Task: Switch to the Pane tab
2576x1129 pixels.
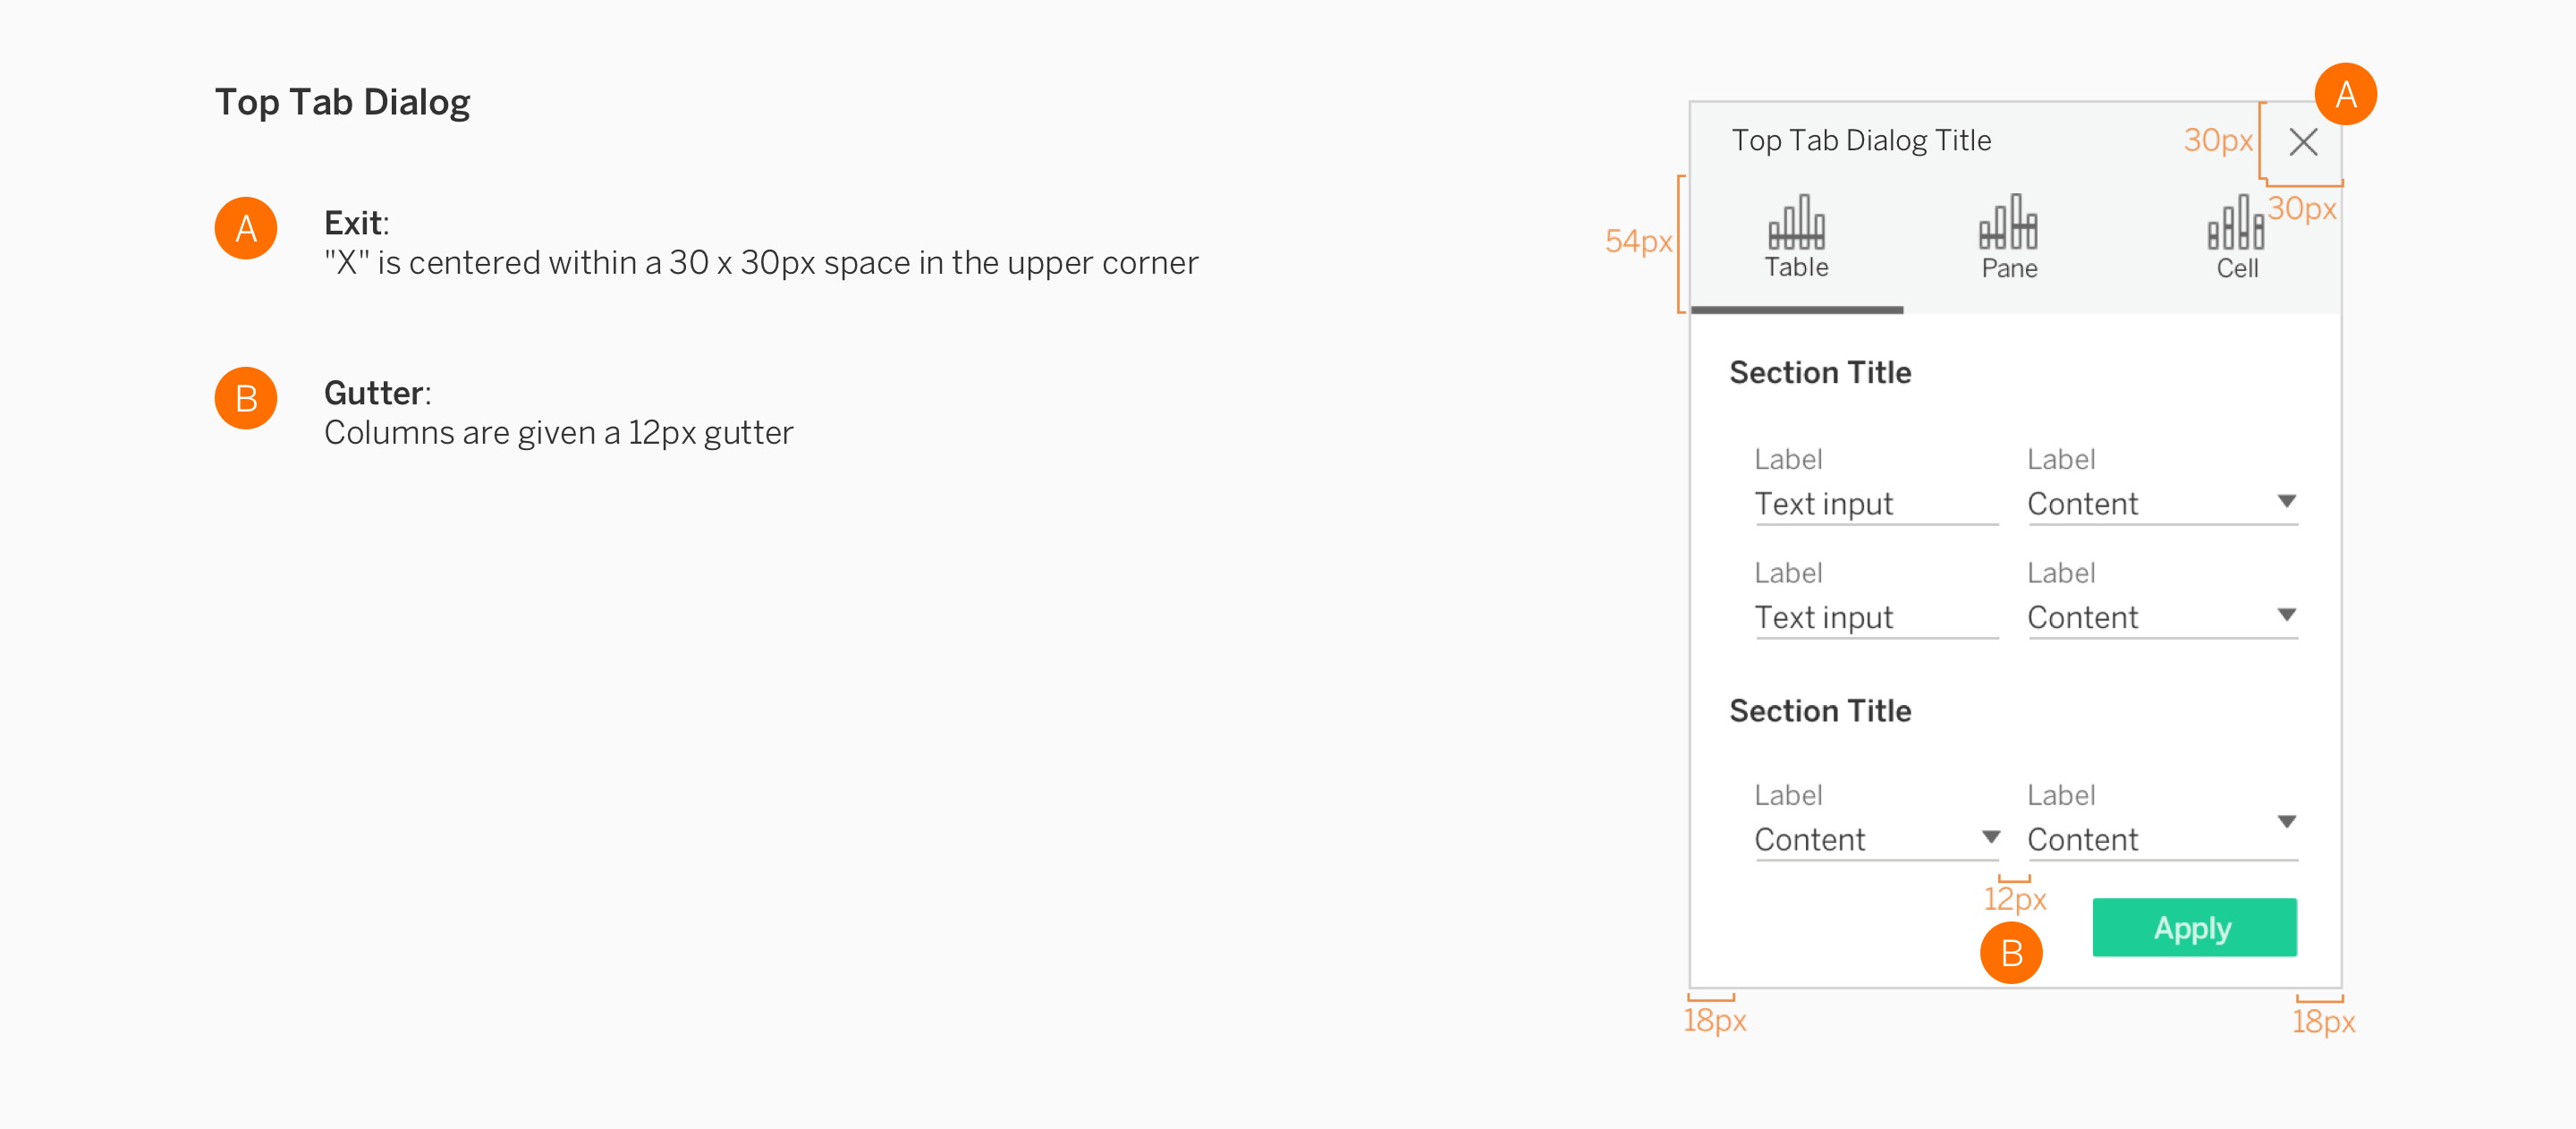Action: tap(2008, 267)
